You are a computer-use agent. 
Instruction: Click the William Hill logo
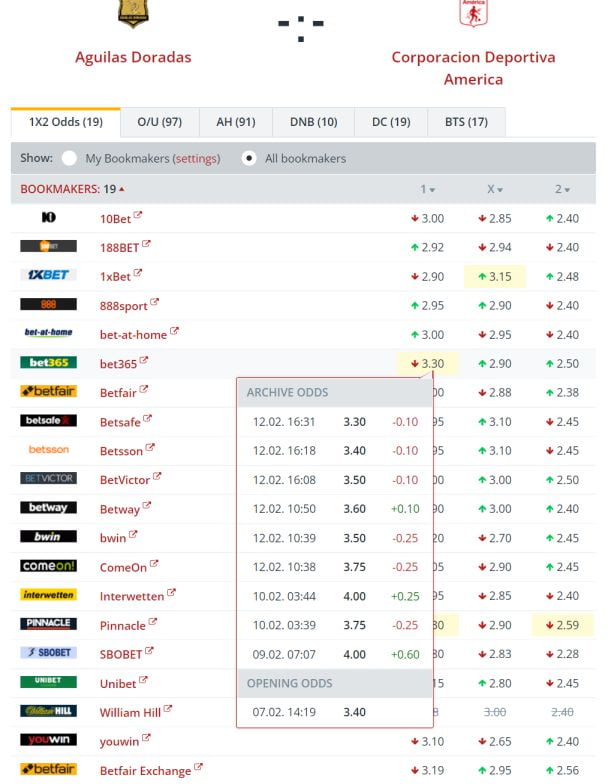click(48, 710)
